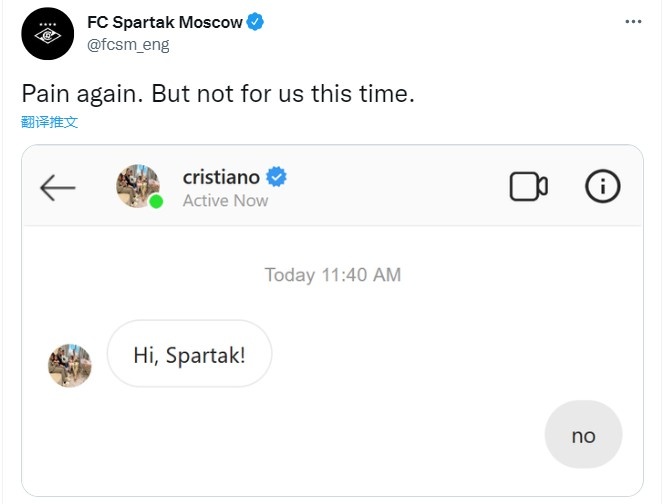This screenshot has height=504, width=665.
Task: Select the "no" reply bubble
Action: coord(583,435)
